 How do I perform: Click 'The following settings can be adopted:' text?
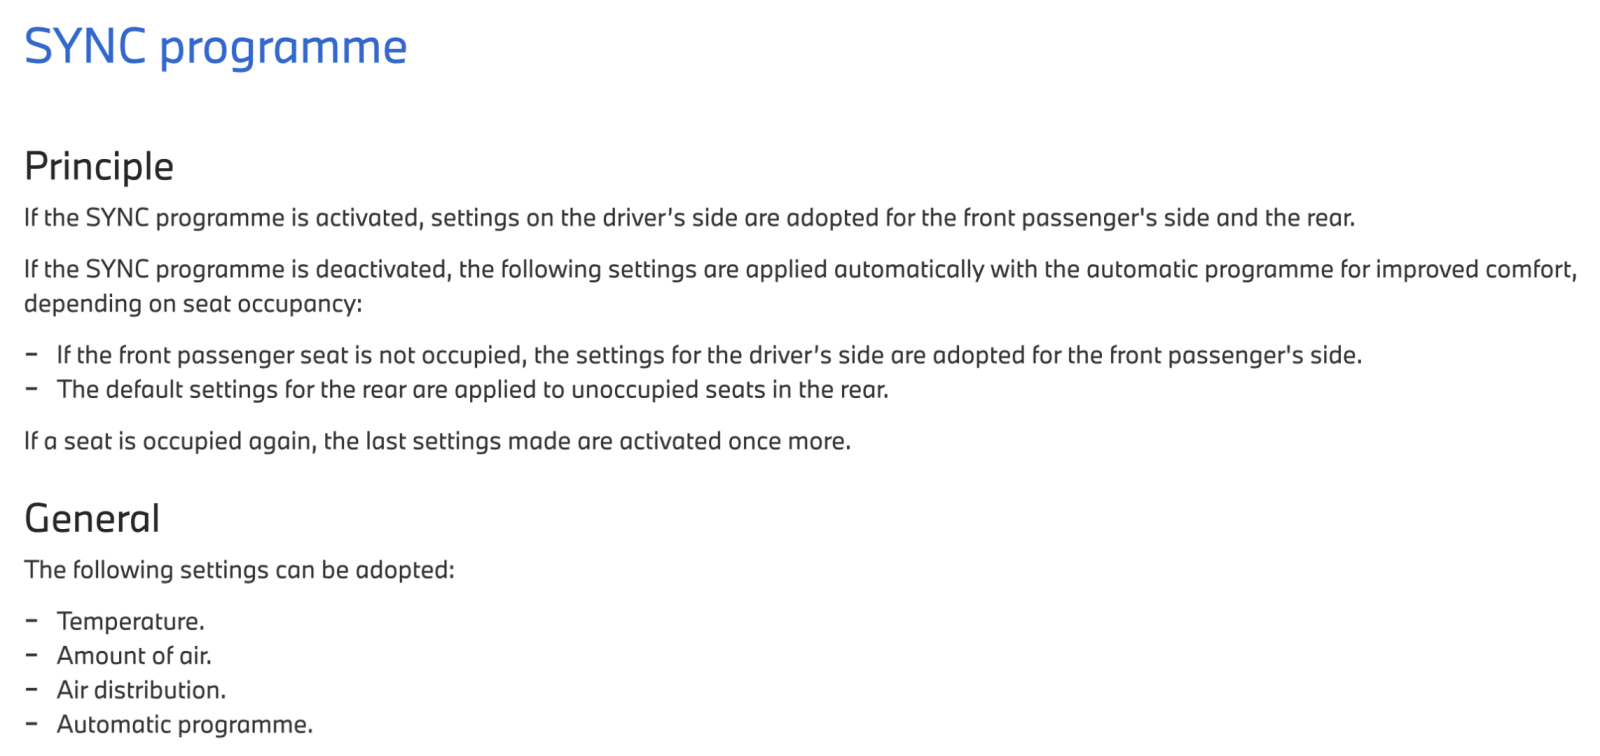(x=239, y=570)
